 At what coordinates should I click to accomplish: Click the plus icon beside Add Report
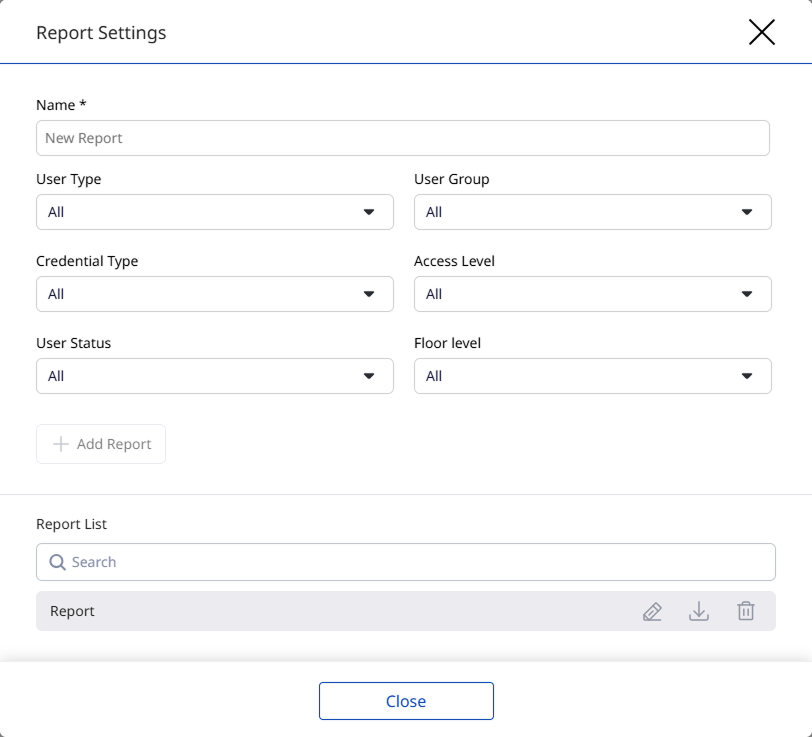(61, 444)
